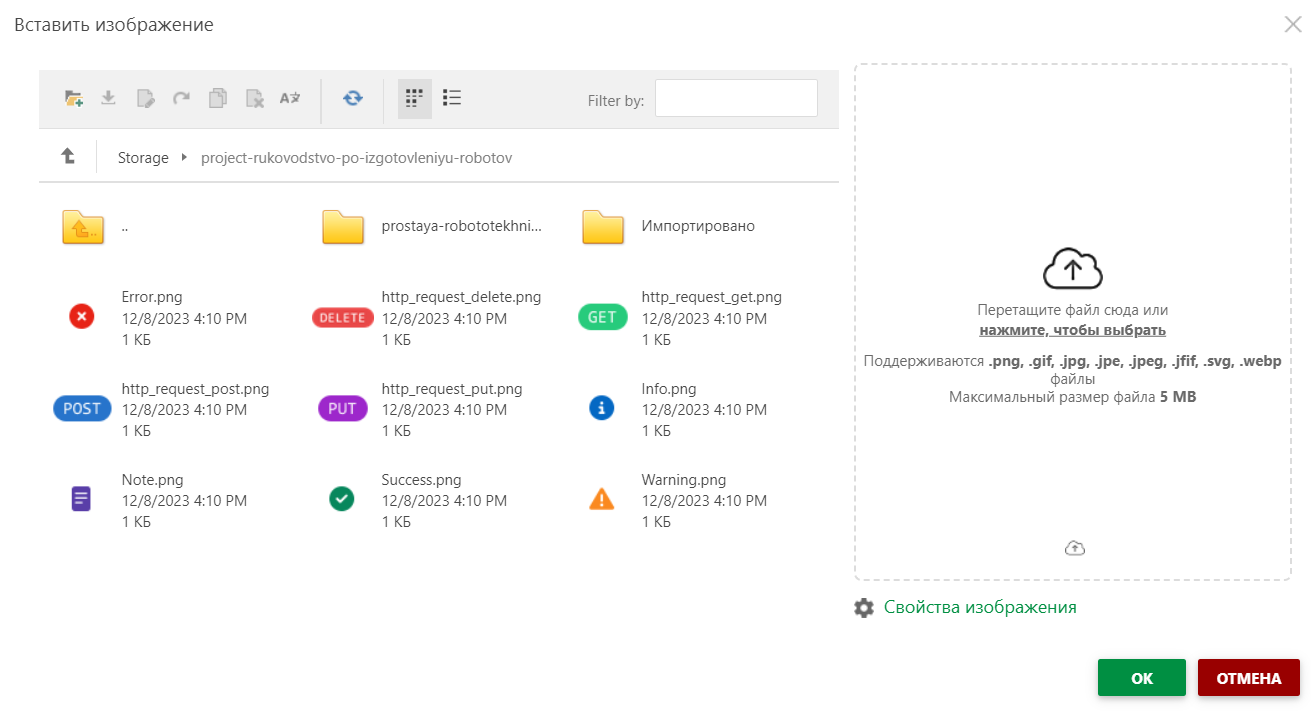Click the 'нажмите, чтобы выбрать' upload link

[1072, 330]
